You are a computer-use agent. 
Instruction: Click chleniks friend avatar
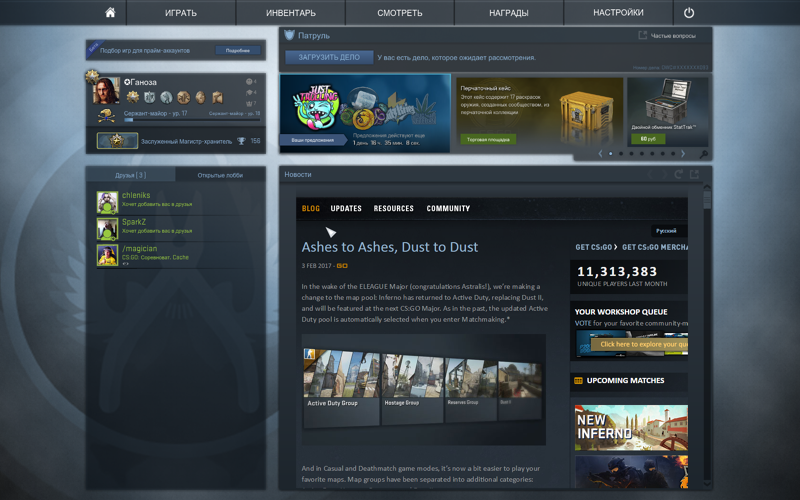click(x=108, y=202)
